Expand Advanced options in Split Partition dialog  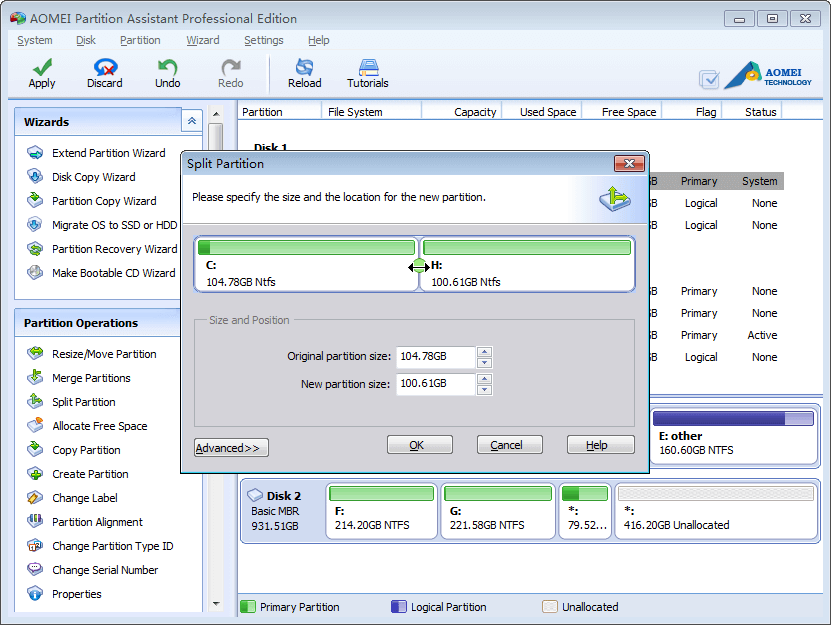point(231,447)
